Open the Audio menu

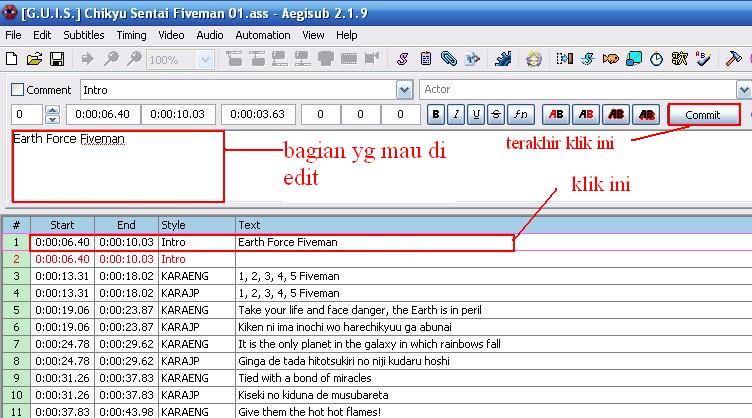(210, 35)
